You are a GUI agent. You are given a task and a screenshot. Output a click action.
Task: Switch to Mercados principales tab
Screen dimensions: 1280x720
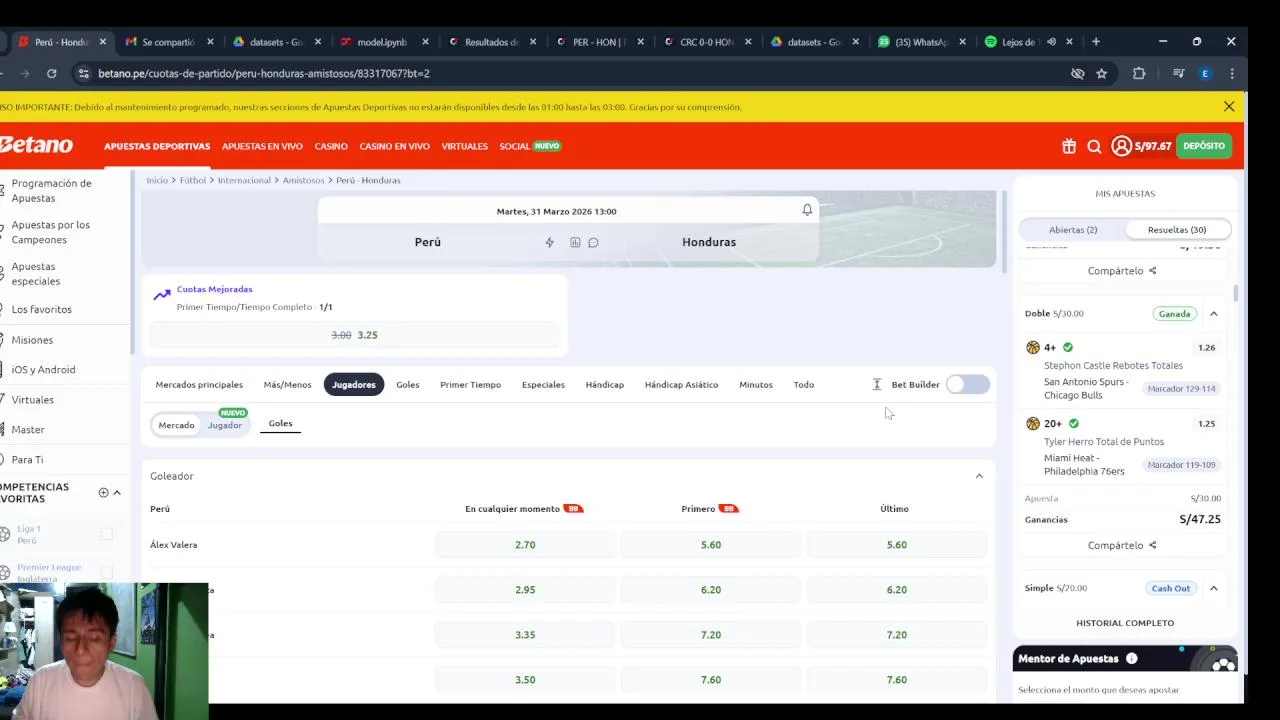pyautogui.click(x=199, y=384)
